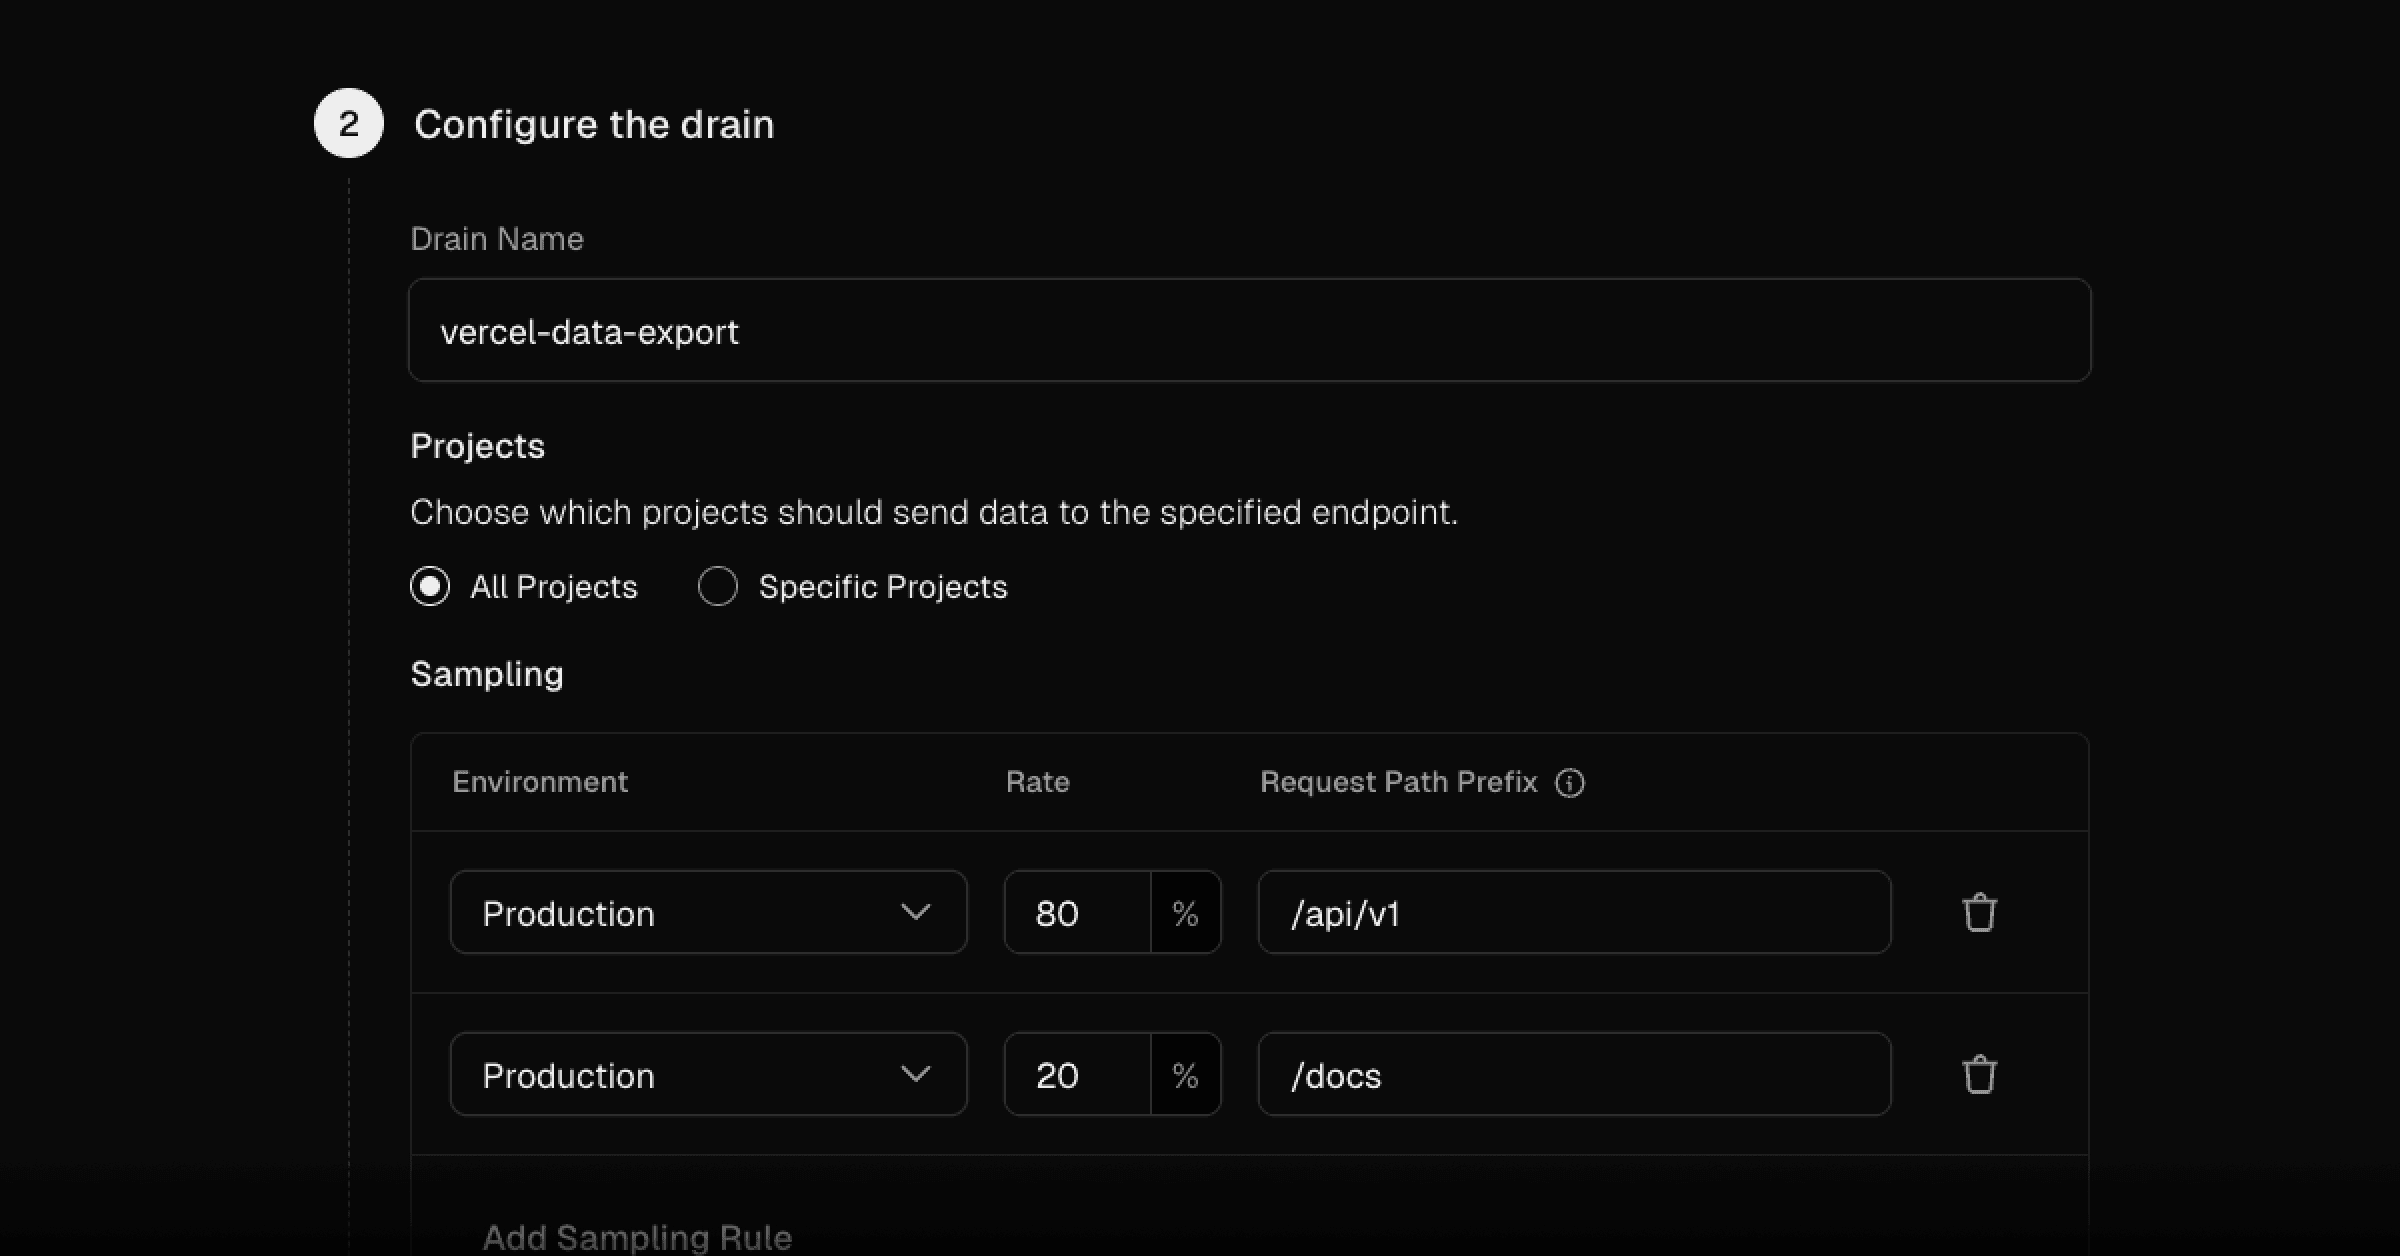Click the radio dot marking All Projects selected
The height and width of the screenshot is (1256, 2400).
[x=429, y=587]
